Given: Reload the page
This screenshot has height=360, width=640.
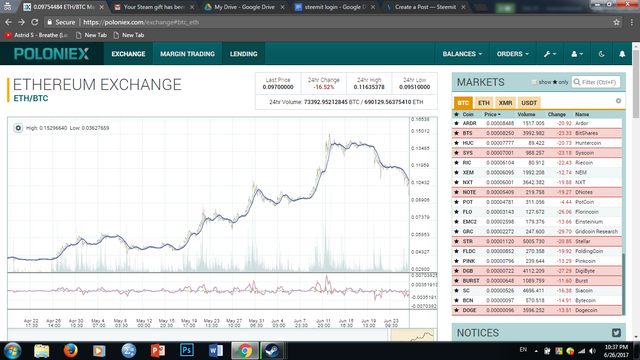Looking at the screenshot, I should point(35,22).
